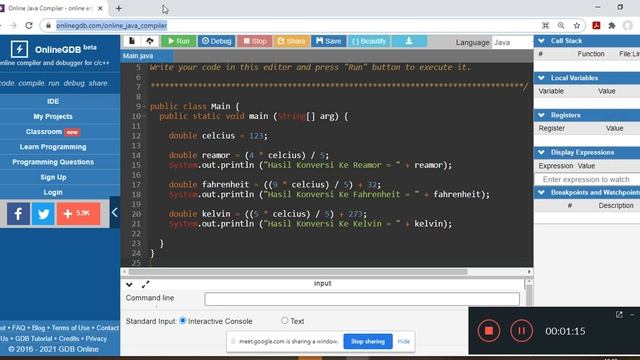Open Learn Programming in sidebar
The image size is (640, 360).
coord(53,147)
